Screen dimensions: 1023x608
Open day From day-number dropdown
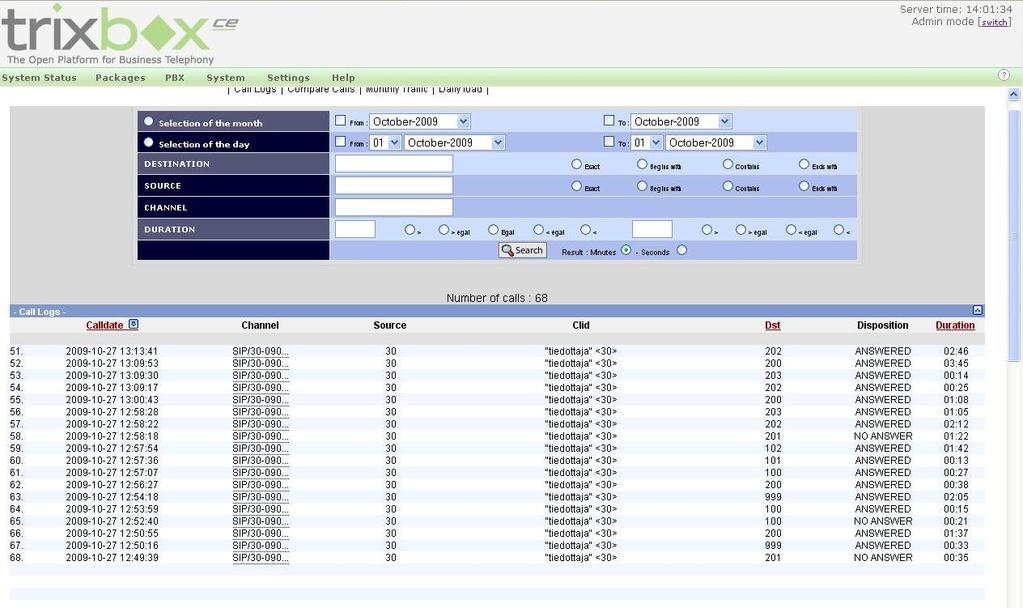385,142
